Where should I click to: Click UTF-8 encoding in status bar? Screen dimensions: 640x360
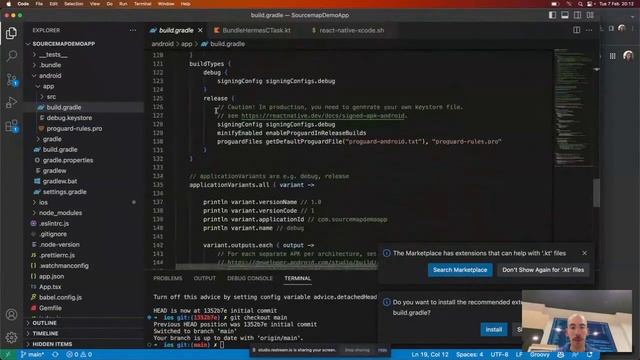pos(499,354)
